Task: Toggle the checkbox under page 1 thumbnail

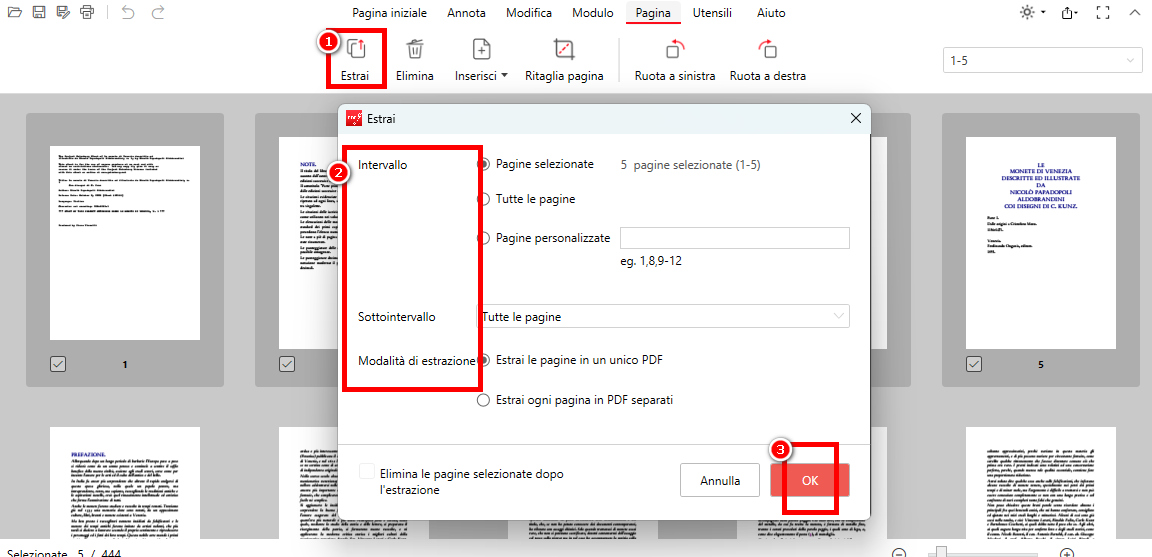Action: click(58, 363)
